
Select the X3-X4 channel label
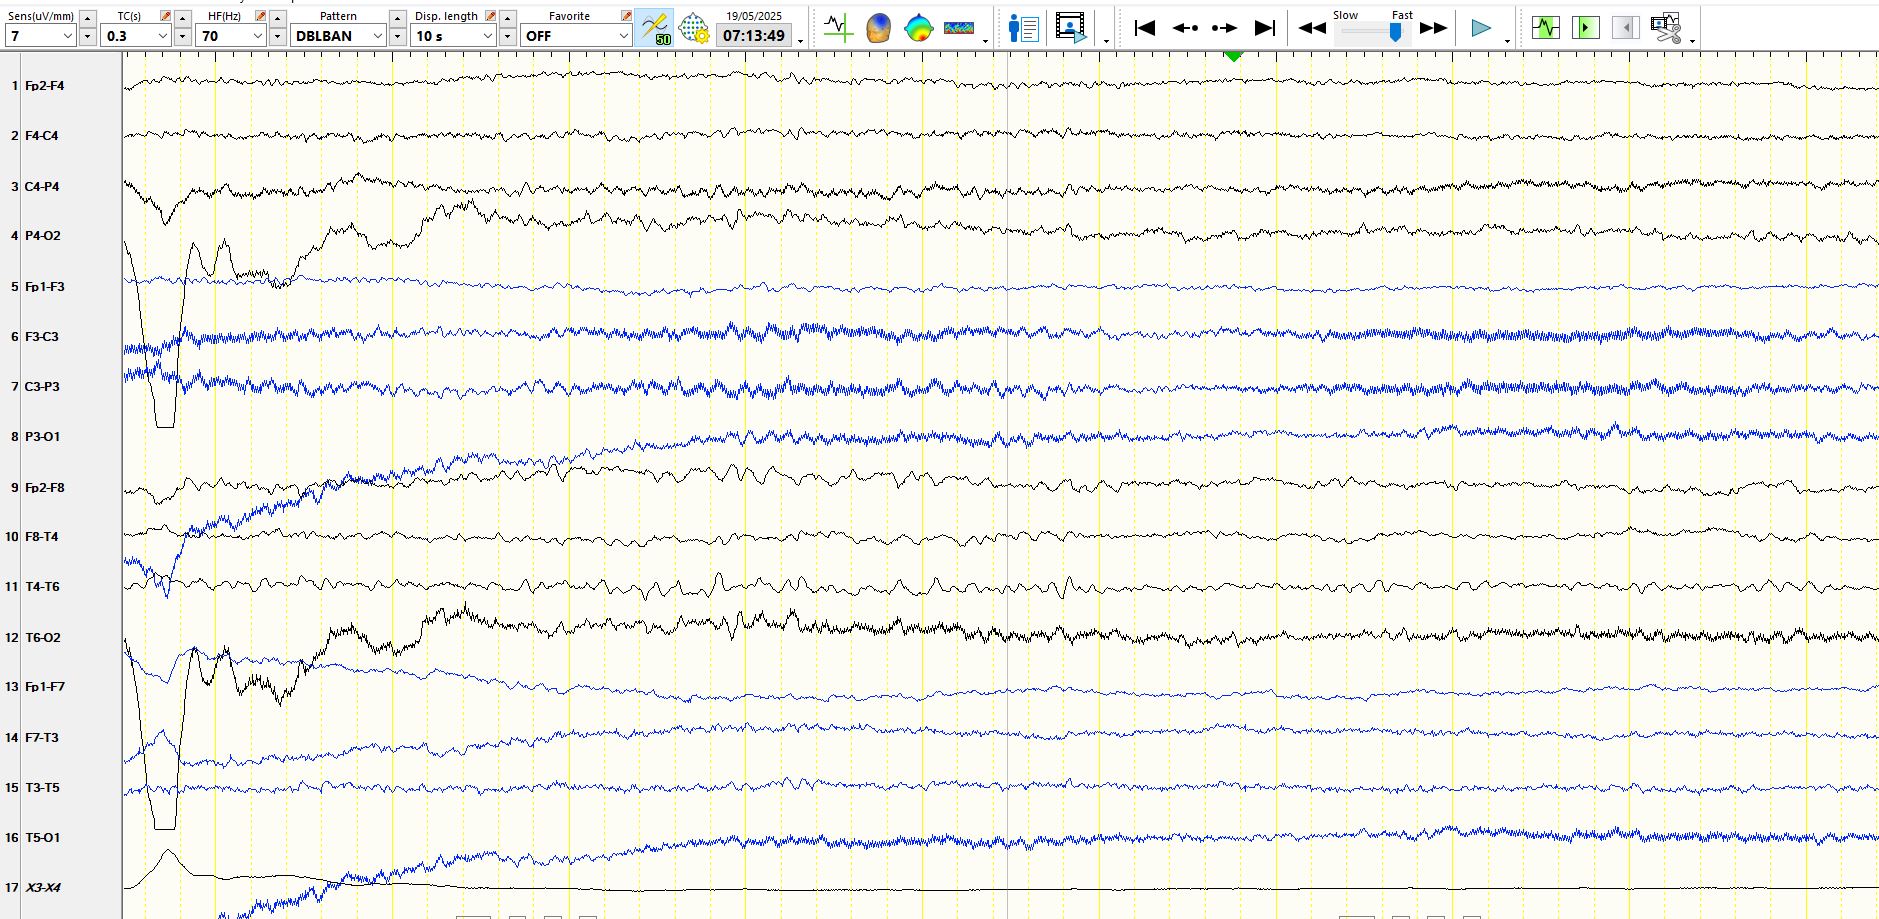pyautogui.click(x=43, y=888)
